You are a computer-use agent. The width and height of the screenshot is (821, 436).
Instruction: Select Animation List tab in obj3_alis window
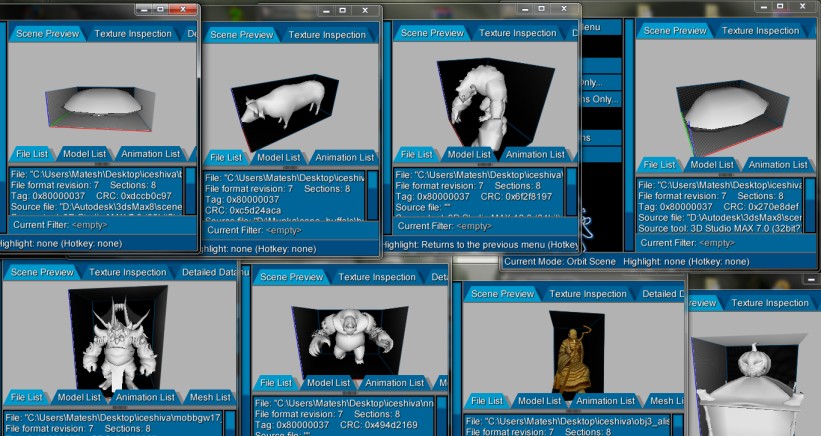[605, 401]
